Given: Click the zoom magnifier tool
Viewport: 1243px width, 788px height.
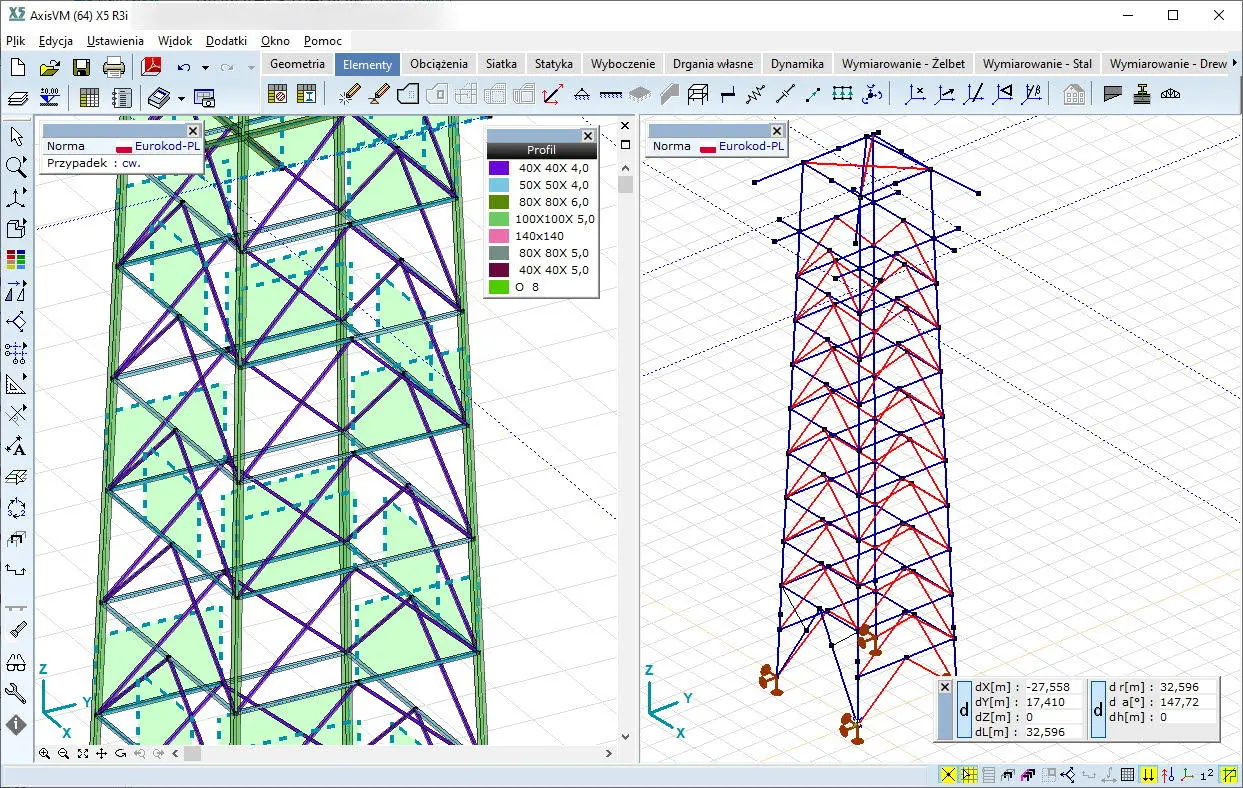Looking at the screenshot, I should tap(16, 167).
